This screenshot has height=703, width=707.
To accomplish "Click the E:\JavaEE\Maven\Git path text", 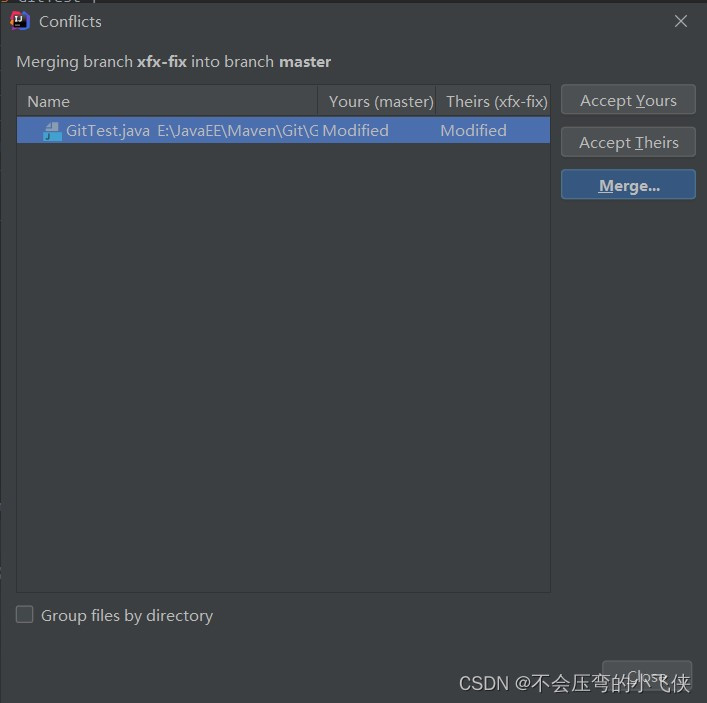I will point(238,131).
